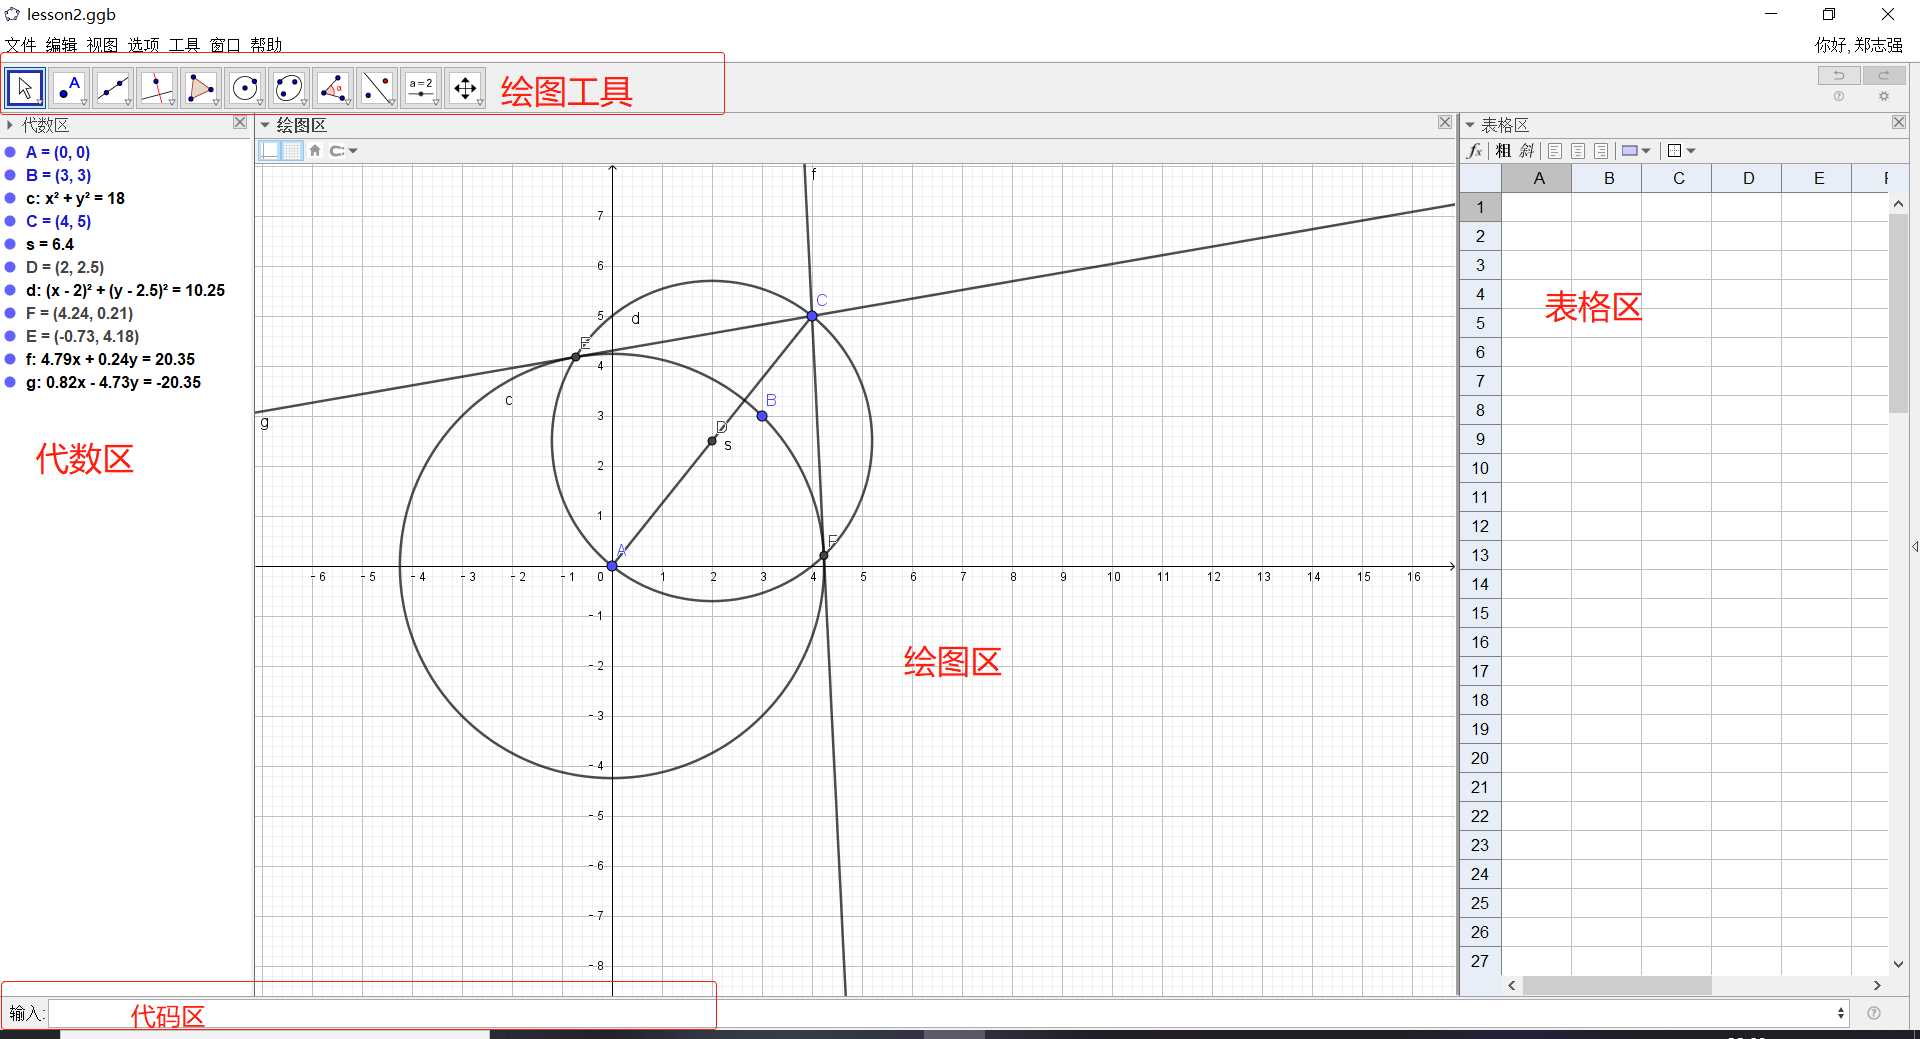Select the Reflect about line tool
The width and height of the screenshot is (1920, 1039).
tap(377, 88)
